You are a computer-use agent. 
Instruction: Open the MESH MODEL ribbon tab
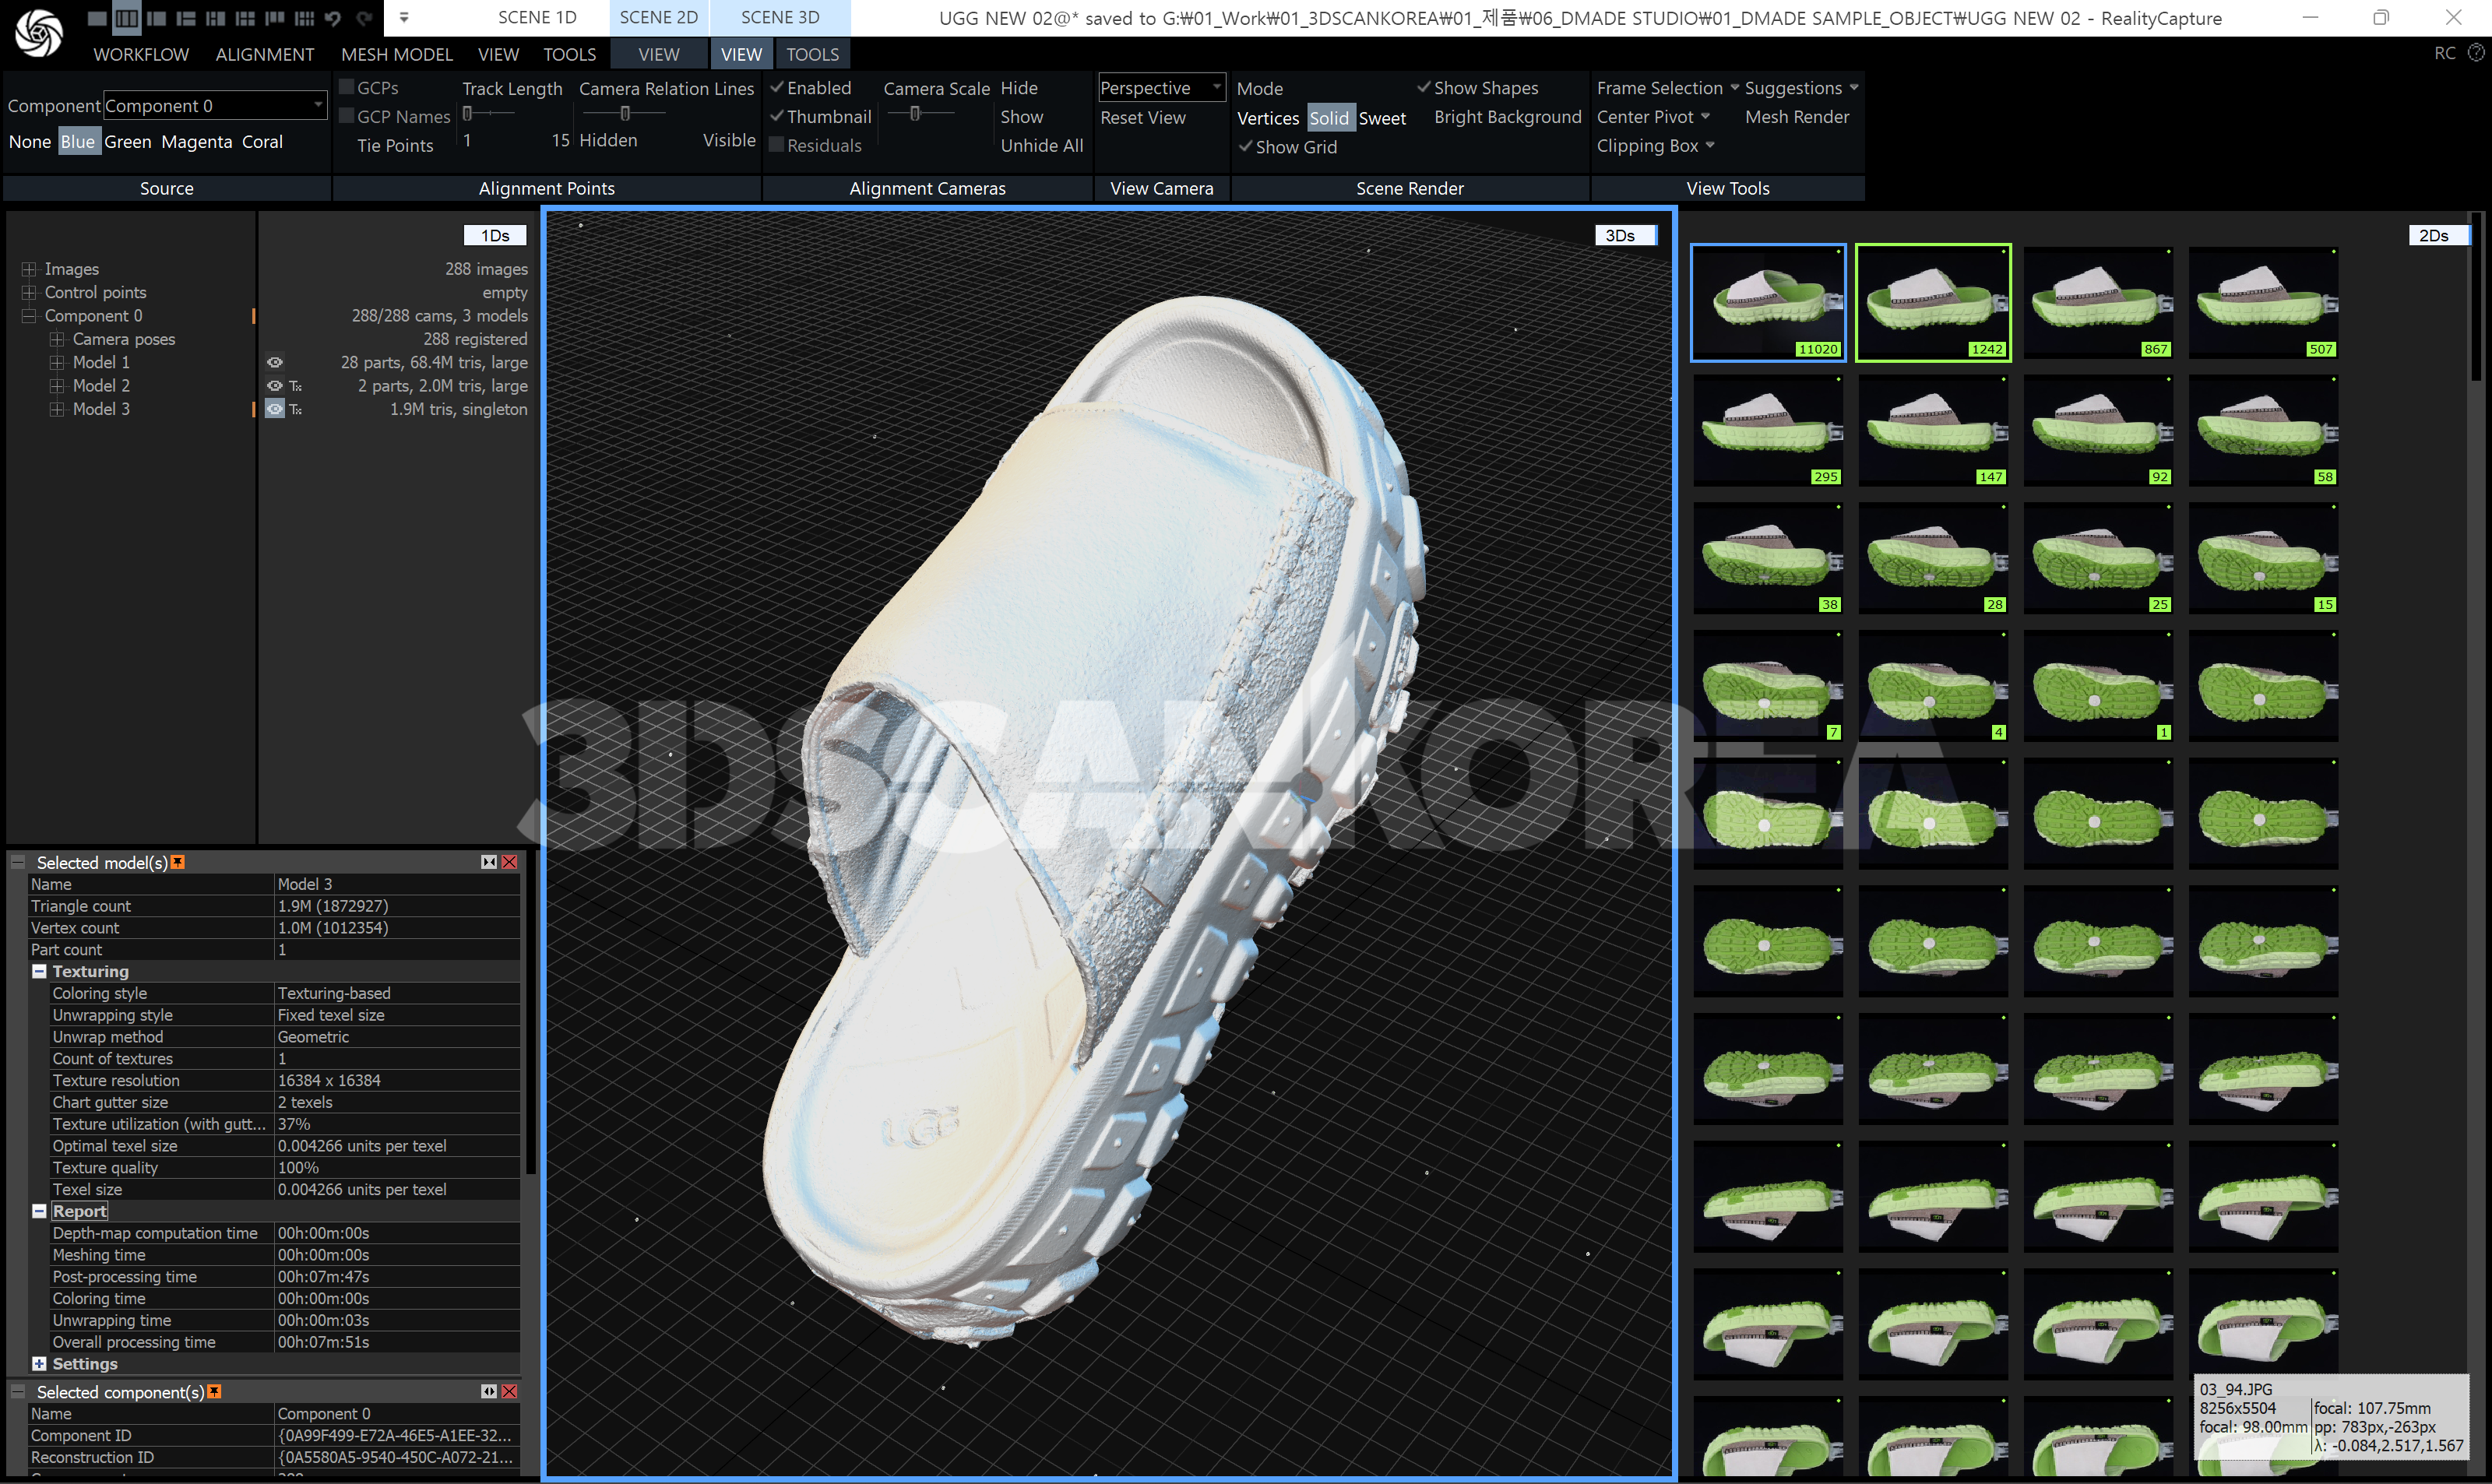click(397, 54)
